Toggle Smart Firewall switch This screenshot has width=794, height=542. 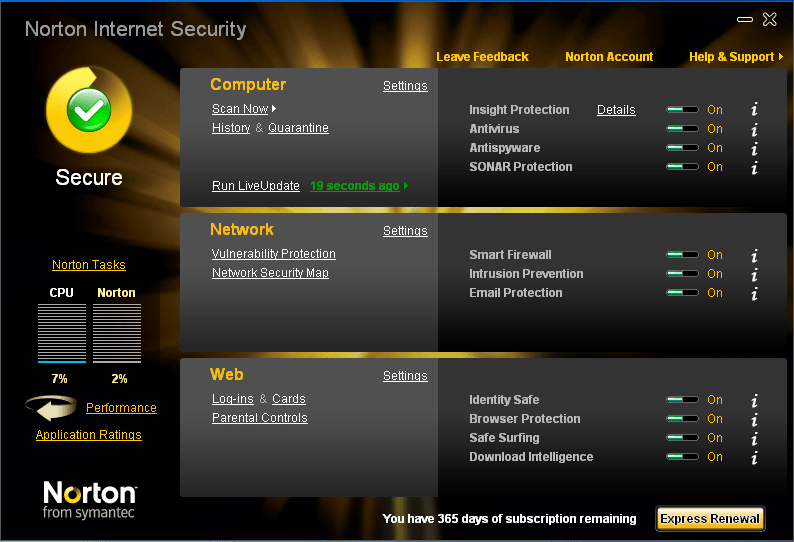[x=682, y=255]
